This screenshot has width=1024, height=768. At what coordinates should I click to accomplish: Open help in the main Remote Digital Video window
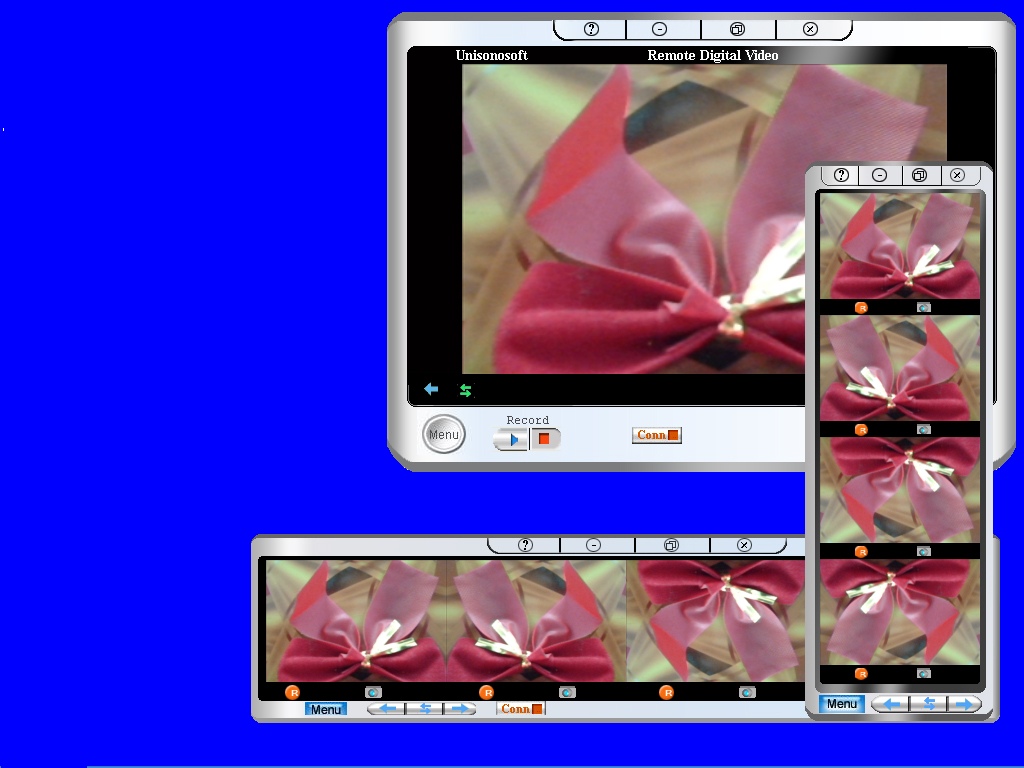(x=590, y=29)
